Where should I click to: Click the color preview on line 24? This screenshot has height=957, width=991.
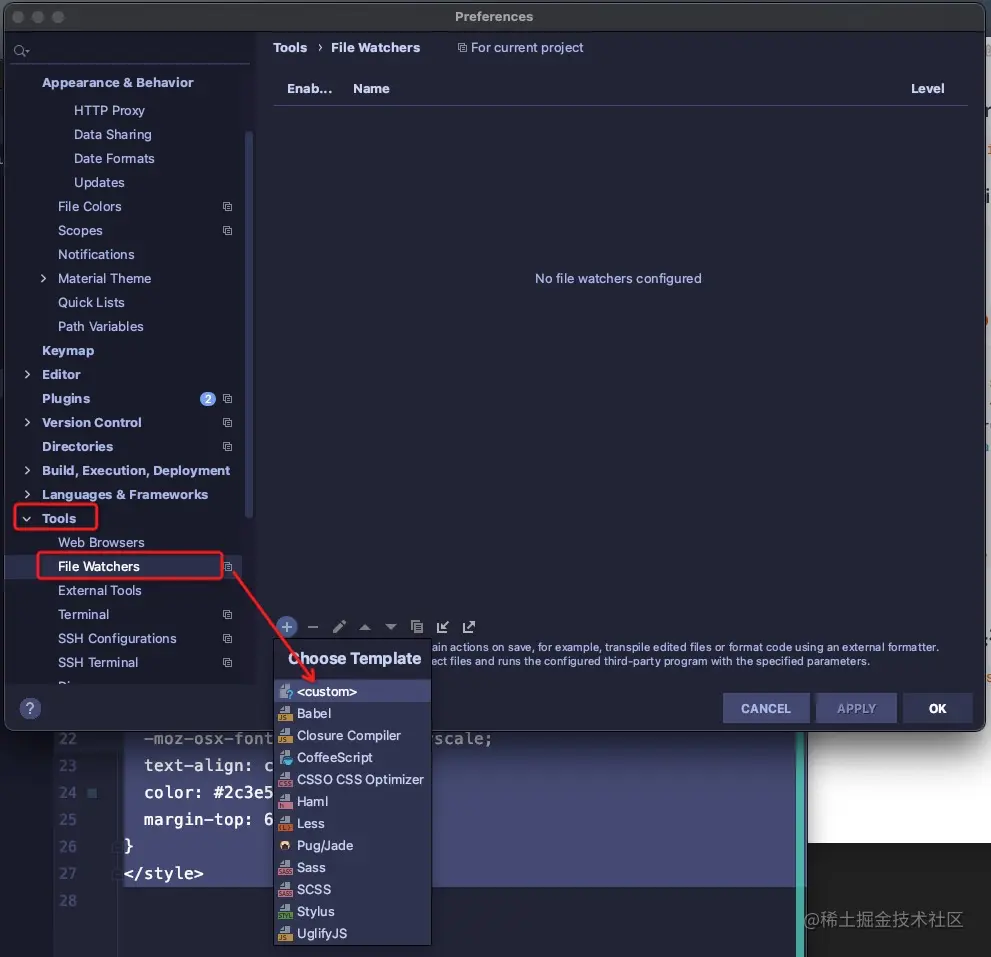pos(92,793)
